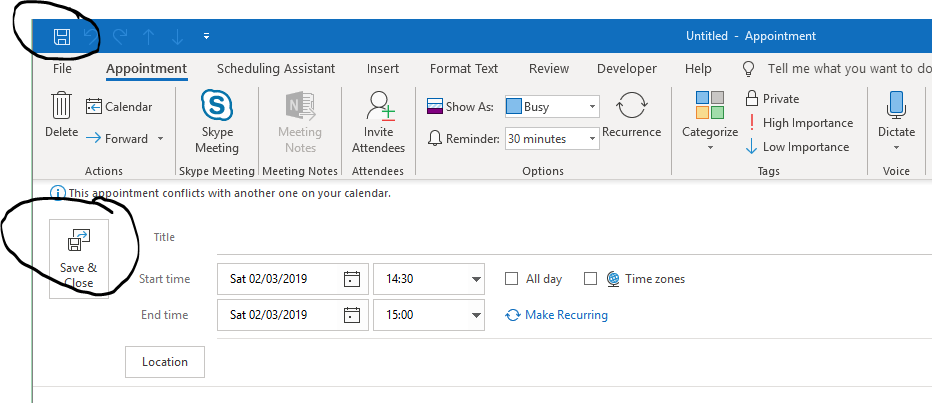Image resolution: width=932 pixels, height=403 pixels.
Task: Open Calendar from Actions group
Action: point(119,107)
